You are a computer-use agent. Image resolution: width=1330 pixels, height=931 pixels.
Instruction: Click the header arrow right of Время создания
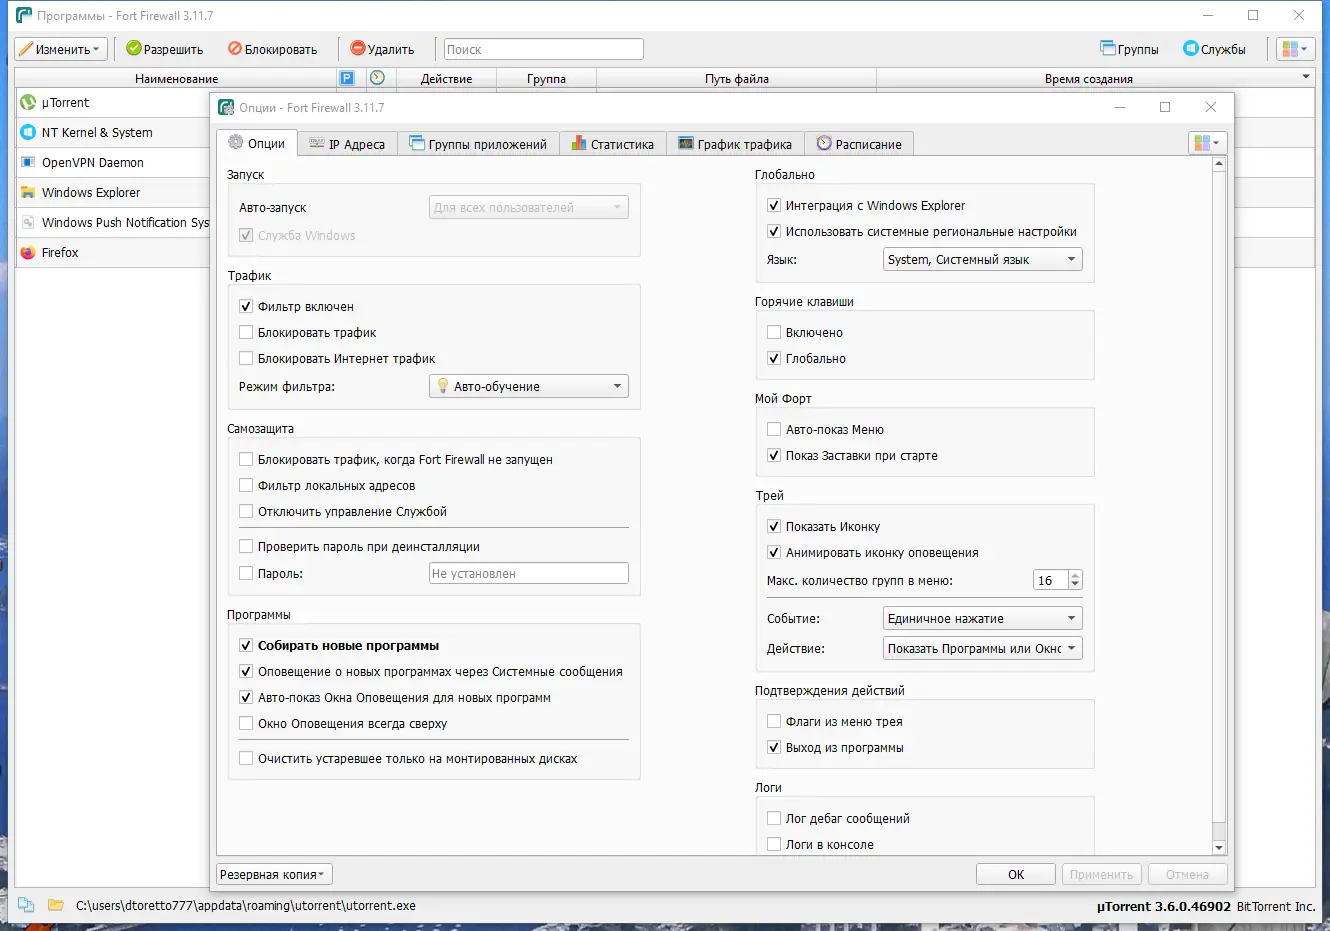(x=1306, y=77)
